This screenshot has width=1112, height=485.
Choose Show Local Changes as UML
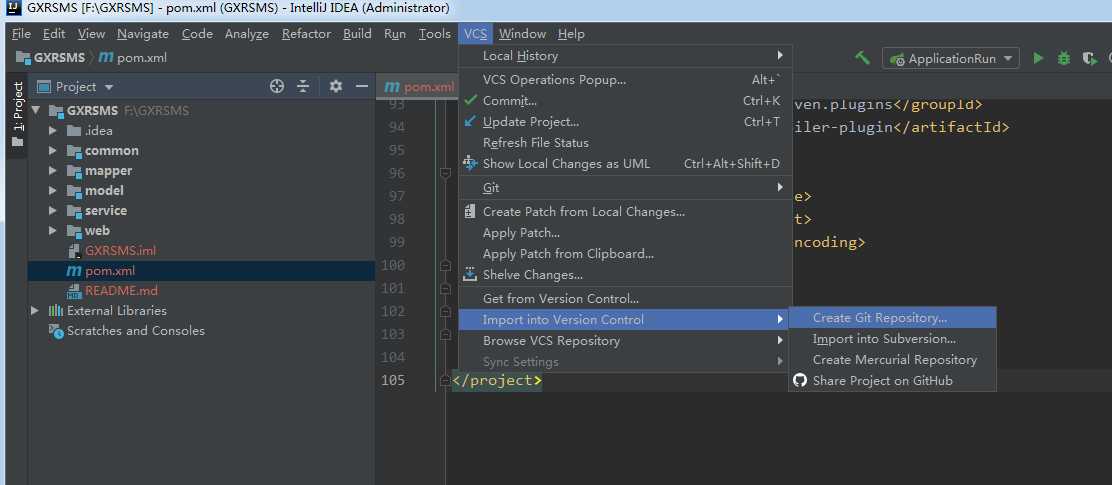coord(626,164)
